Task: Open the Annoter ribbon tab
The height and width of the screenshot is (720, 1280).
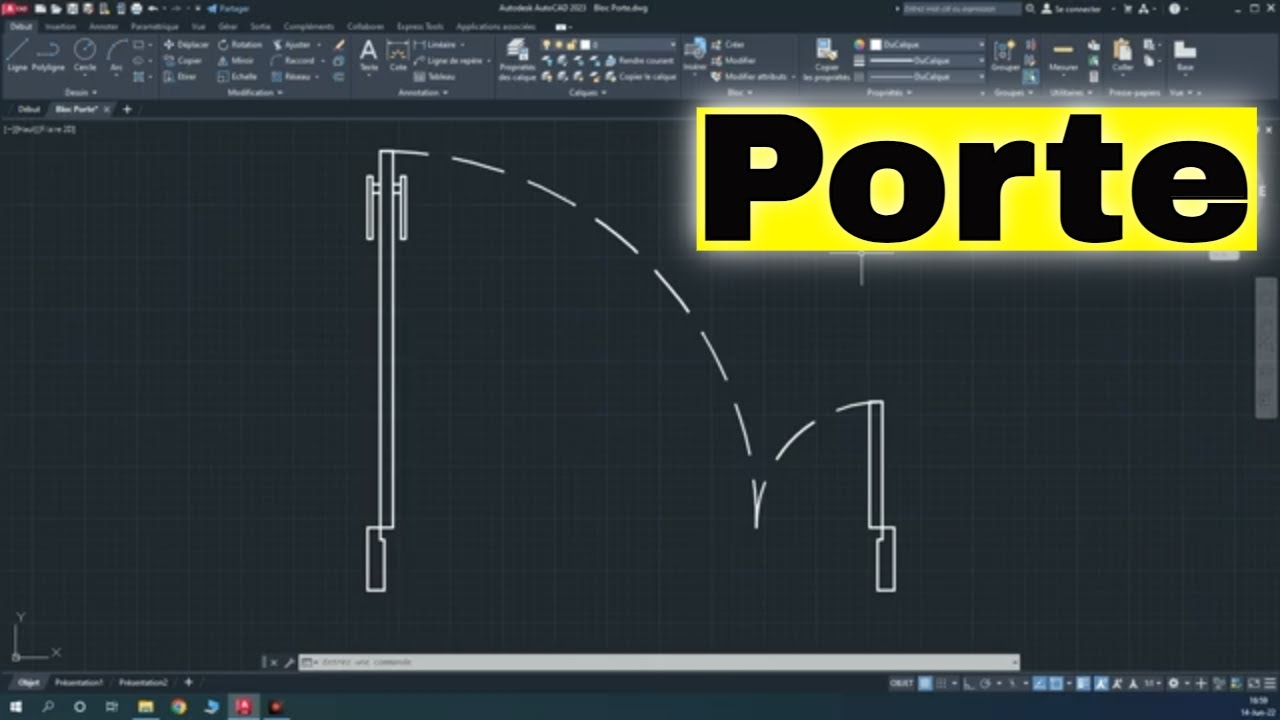Action: point(103,27)
